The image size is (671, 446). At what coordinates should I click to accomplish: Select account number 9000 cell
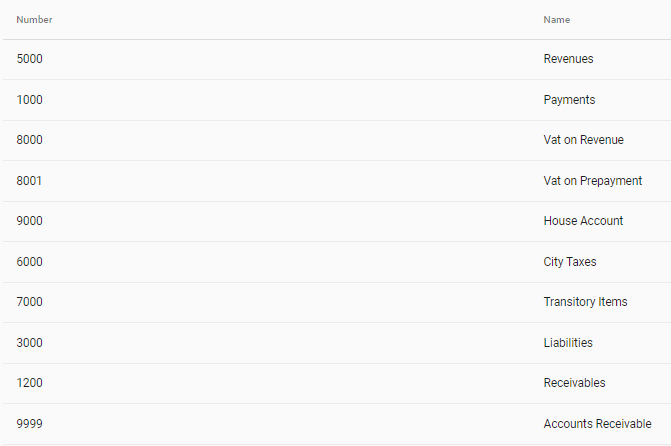pos(30,221)
